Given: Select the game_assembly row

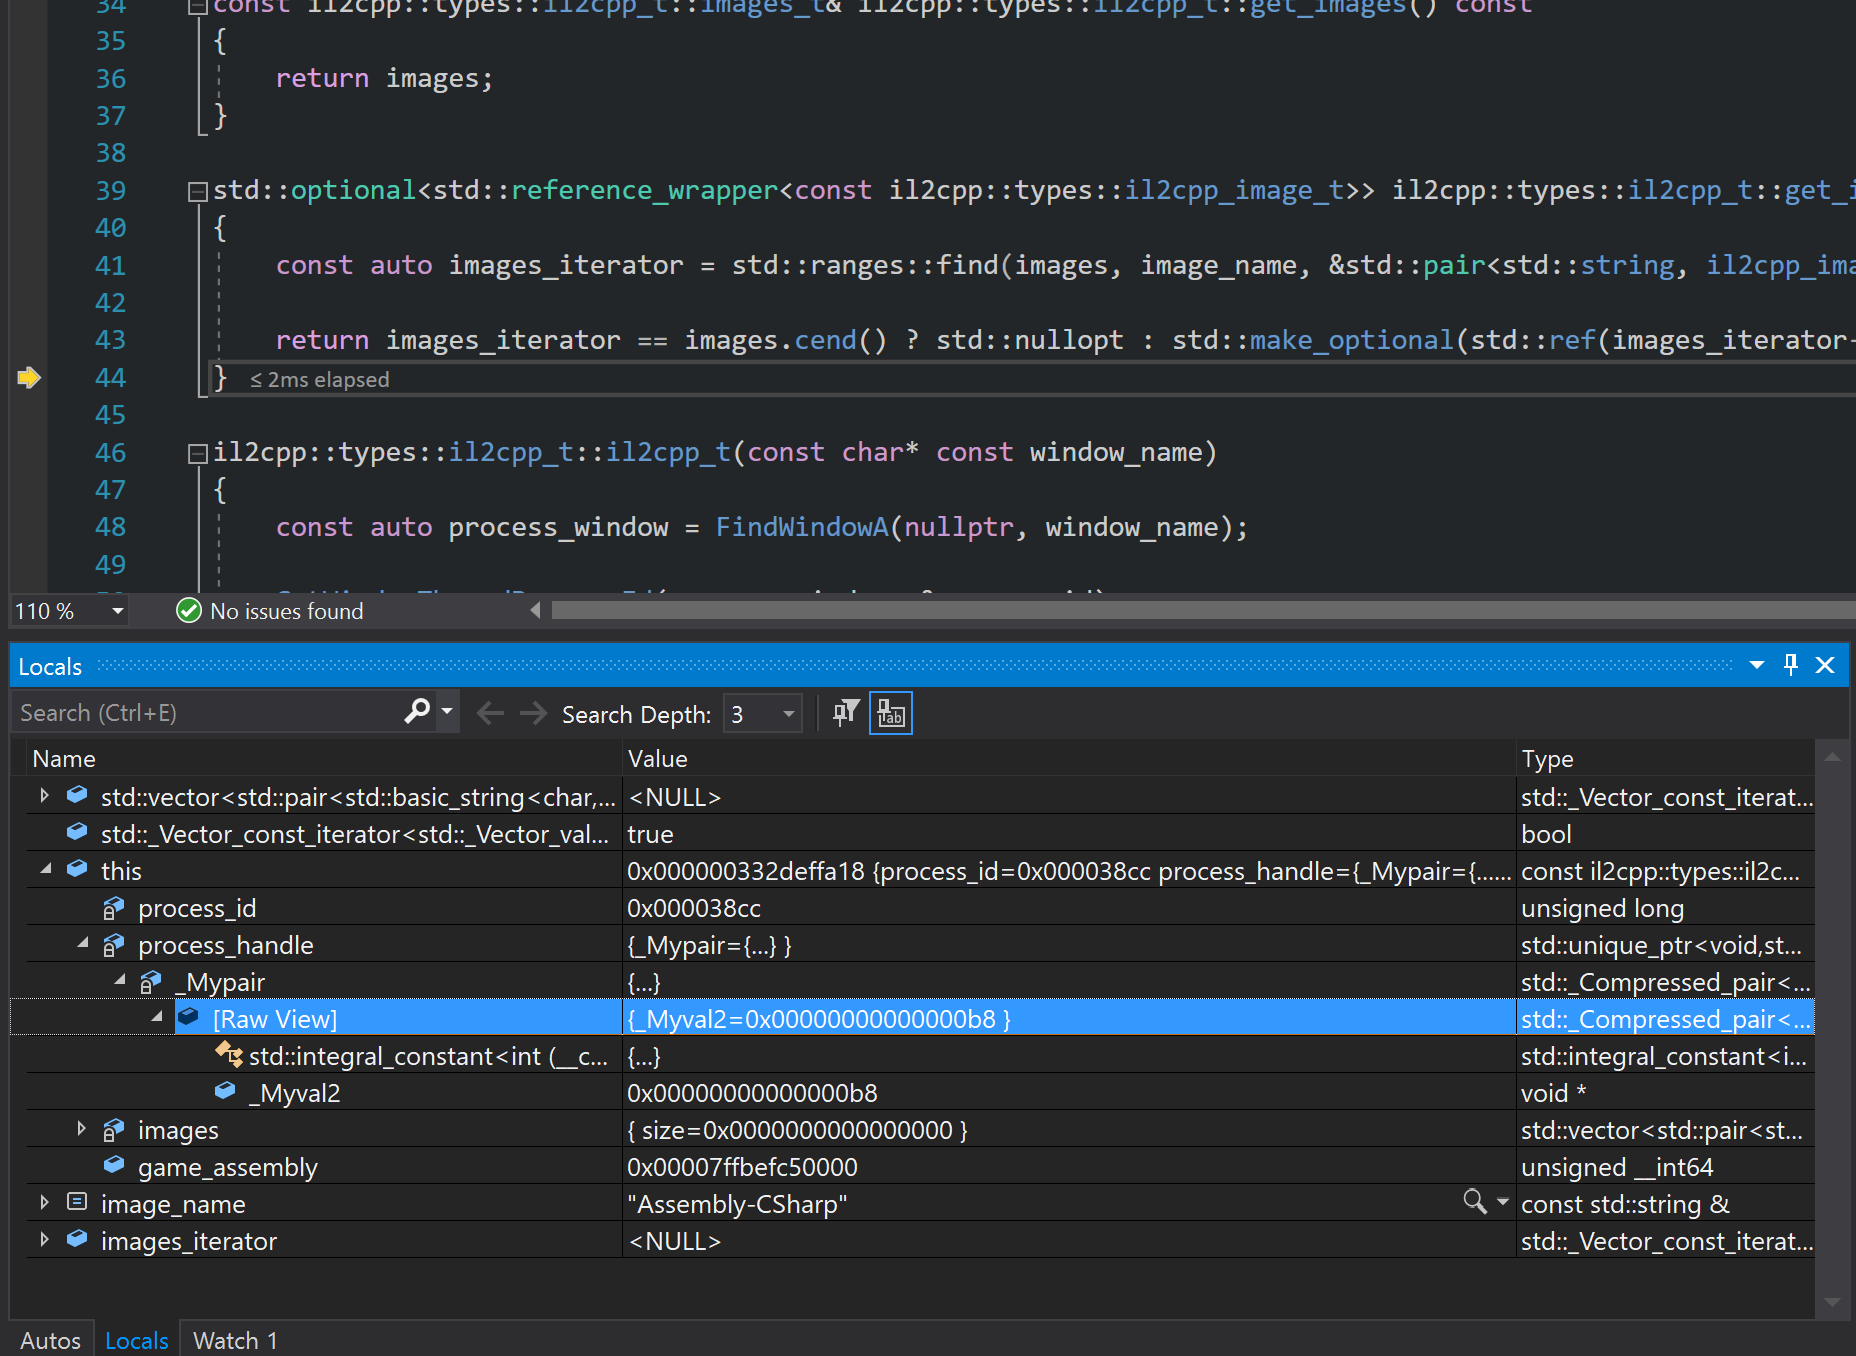Looking at the screenshot, I should coord(920,1167).
